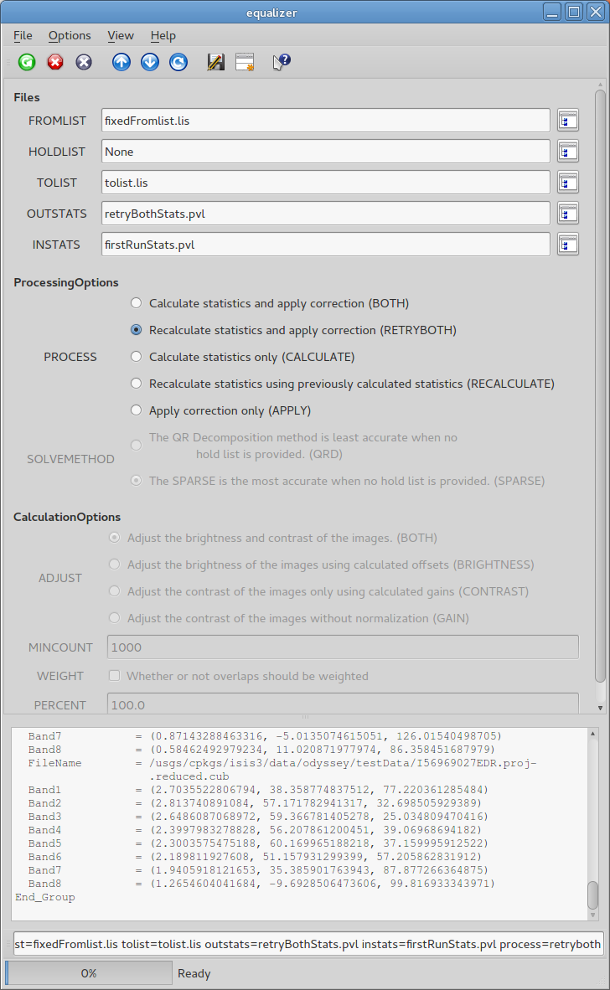
Task: Open the File menu
Action: [x=23, y=35]
